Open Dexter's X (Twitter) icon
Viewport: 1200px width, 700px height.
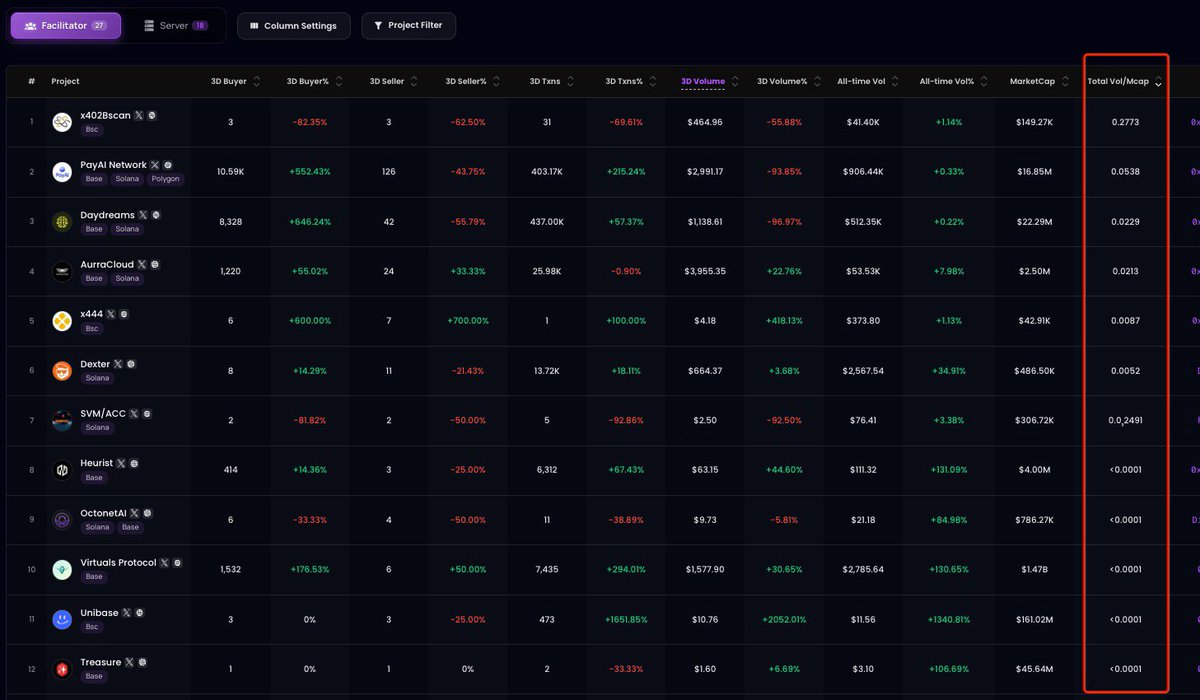click(118, 364)
